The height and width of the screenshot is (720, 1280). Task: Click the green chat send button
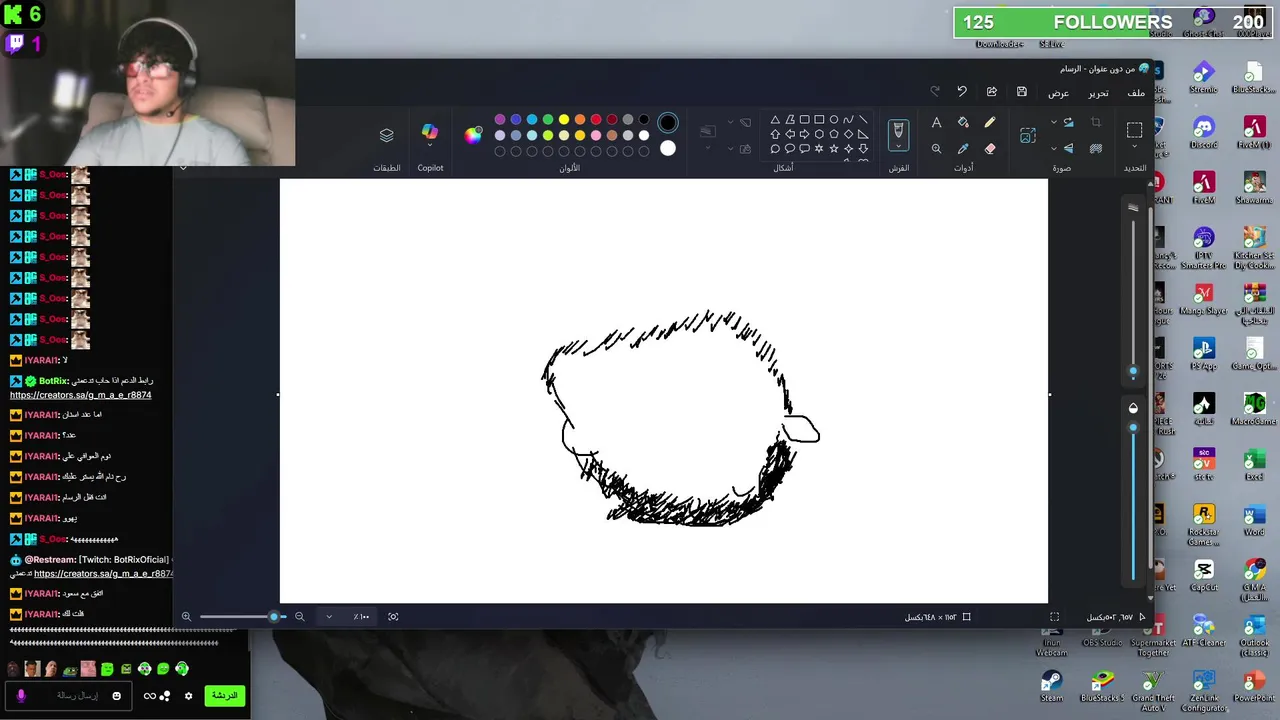tap(225, 696)
